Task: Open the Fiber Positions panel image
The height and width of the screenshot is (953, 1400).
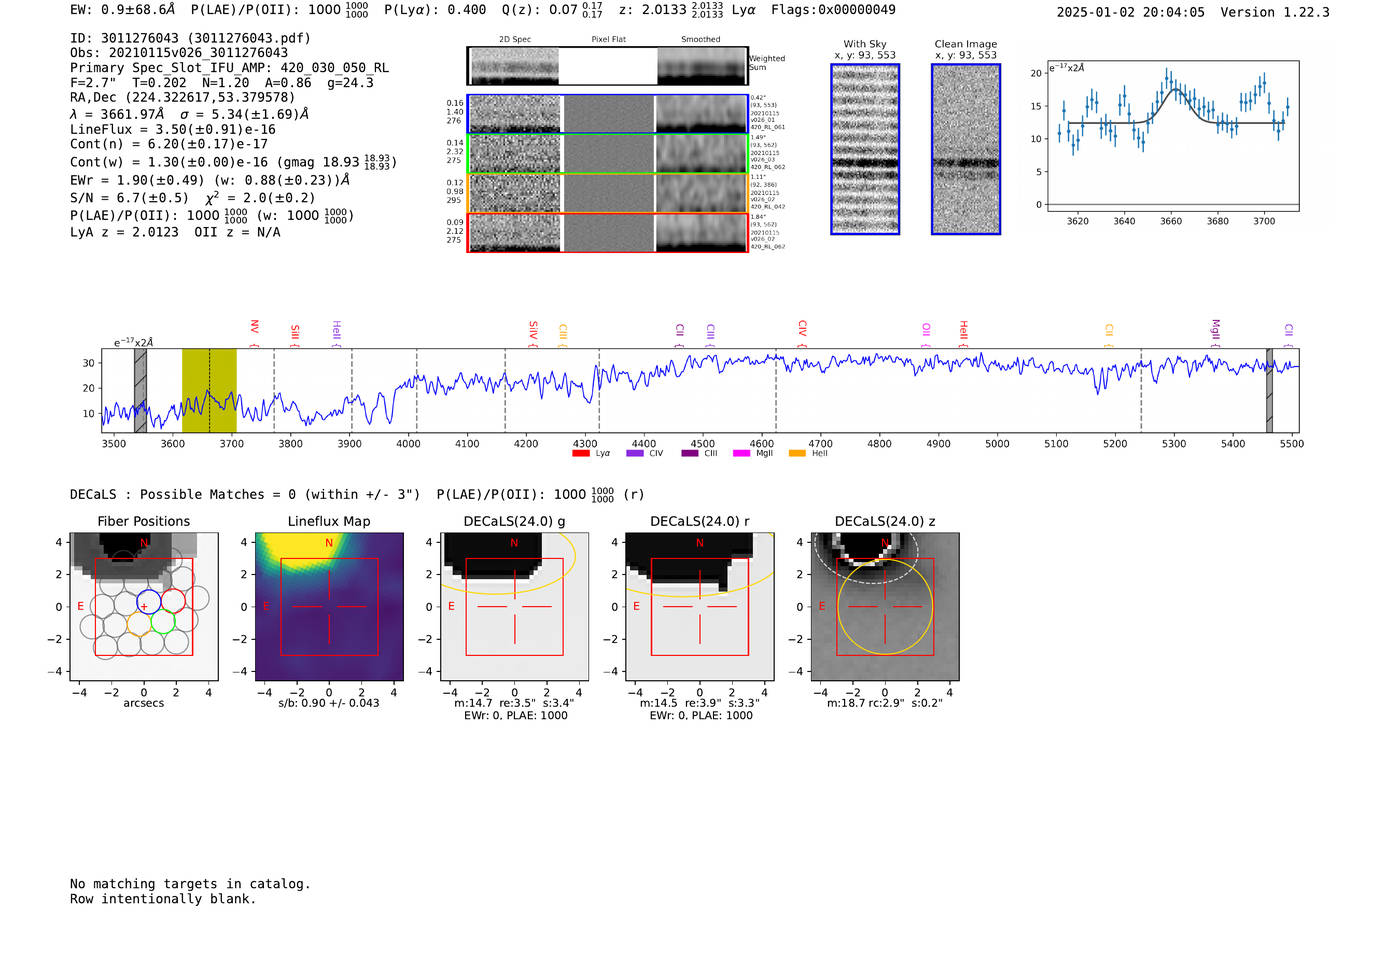Action: [144, 607]
